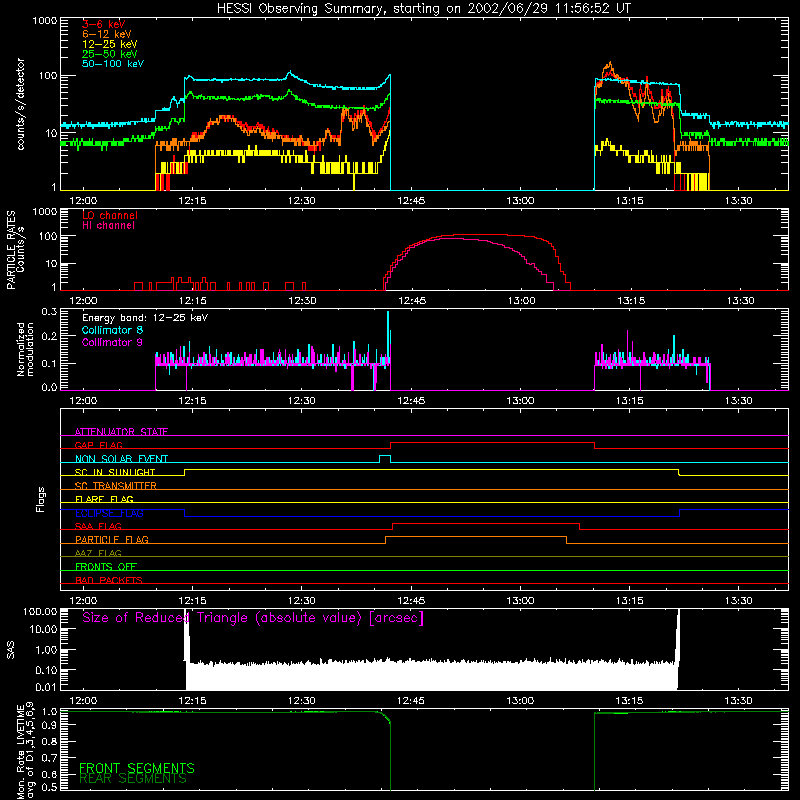Click the 'Normalized modulation' axis label
The height and width of the screenshot is (800, 800).
(25, 349)
